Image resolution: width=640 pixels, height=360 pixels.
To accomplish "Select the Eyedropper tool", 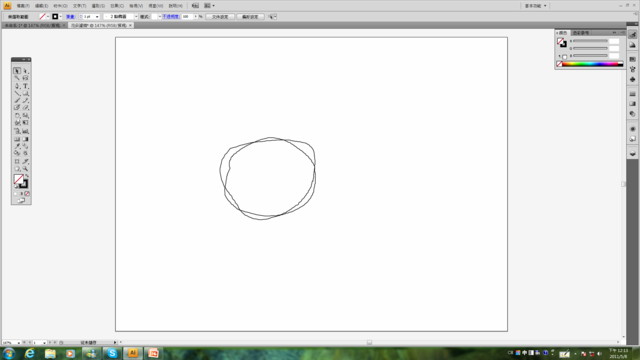I will pyautogui.click(x=17, y=146).
